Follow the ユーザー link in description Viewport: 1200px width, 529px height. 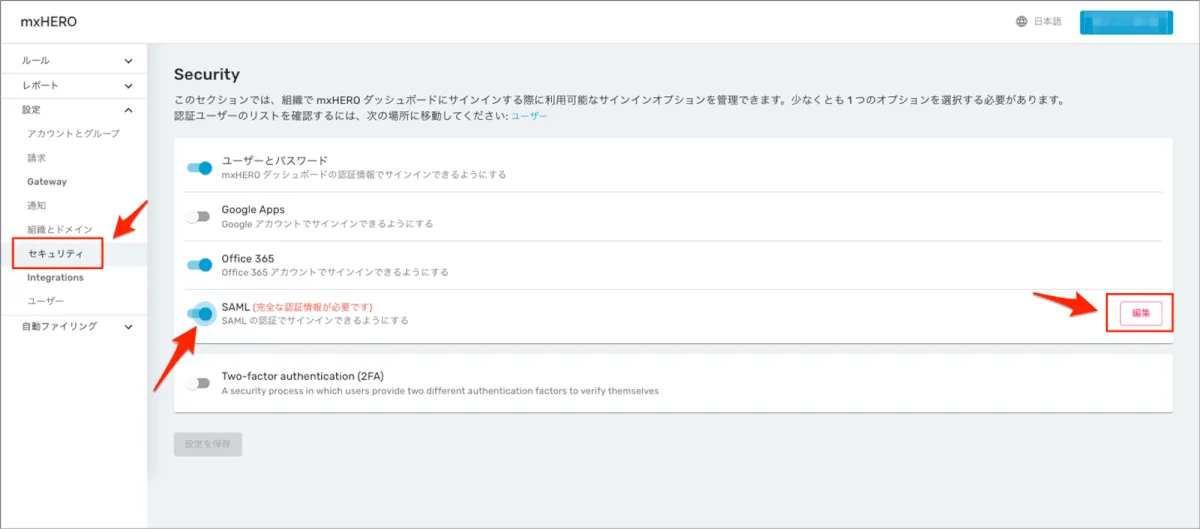point(529,117)
